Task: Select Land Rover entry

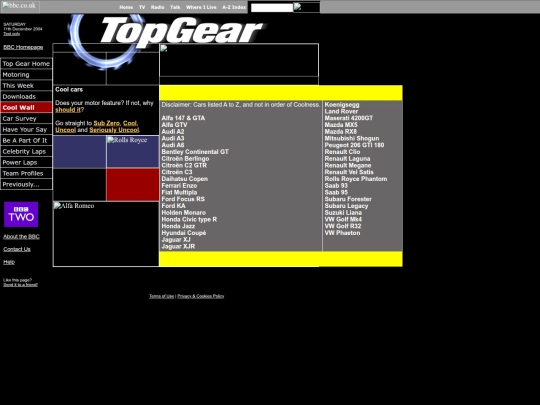Action: tap(341, 111)
